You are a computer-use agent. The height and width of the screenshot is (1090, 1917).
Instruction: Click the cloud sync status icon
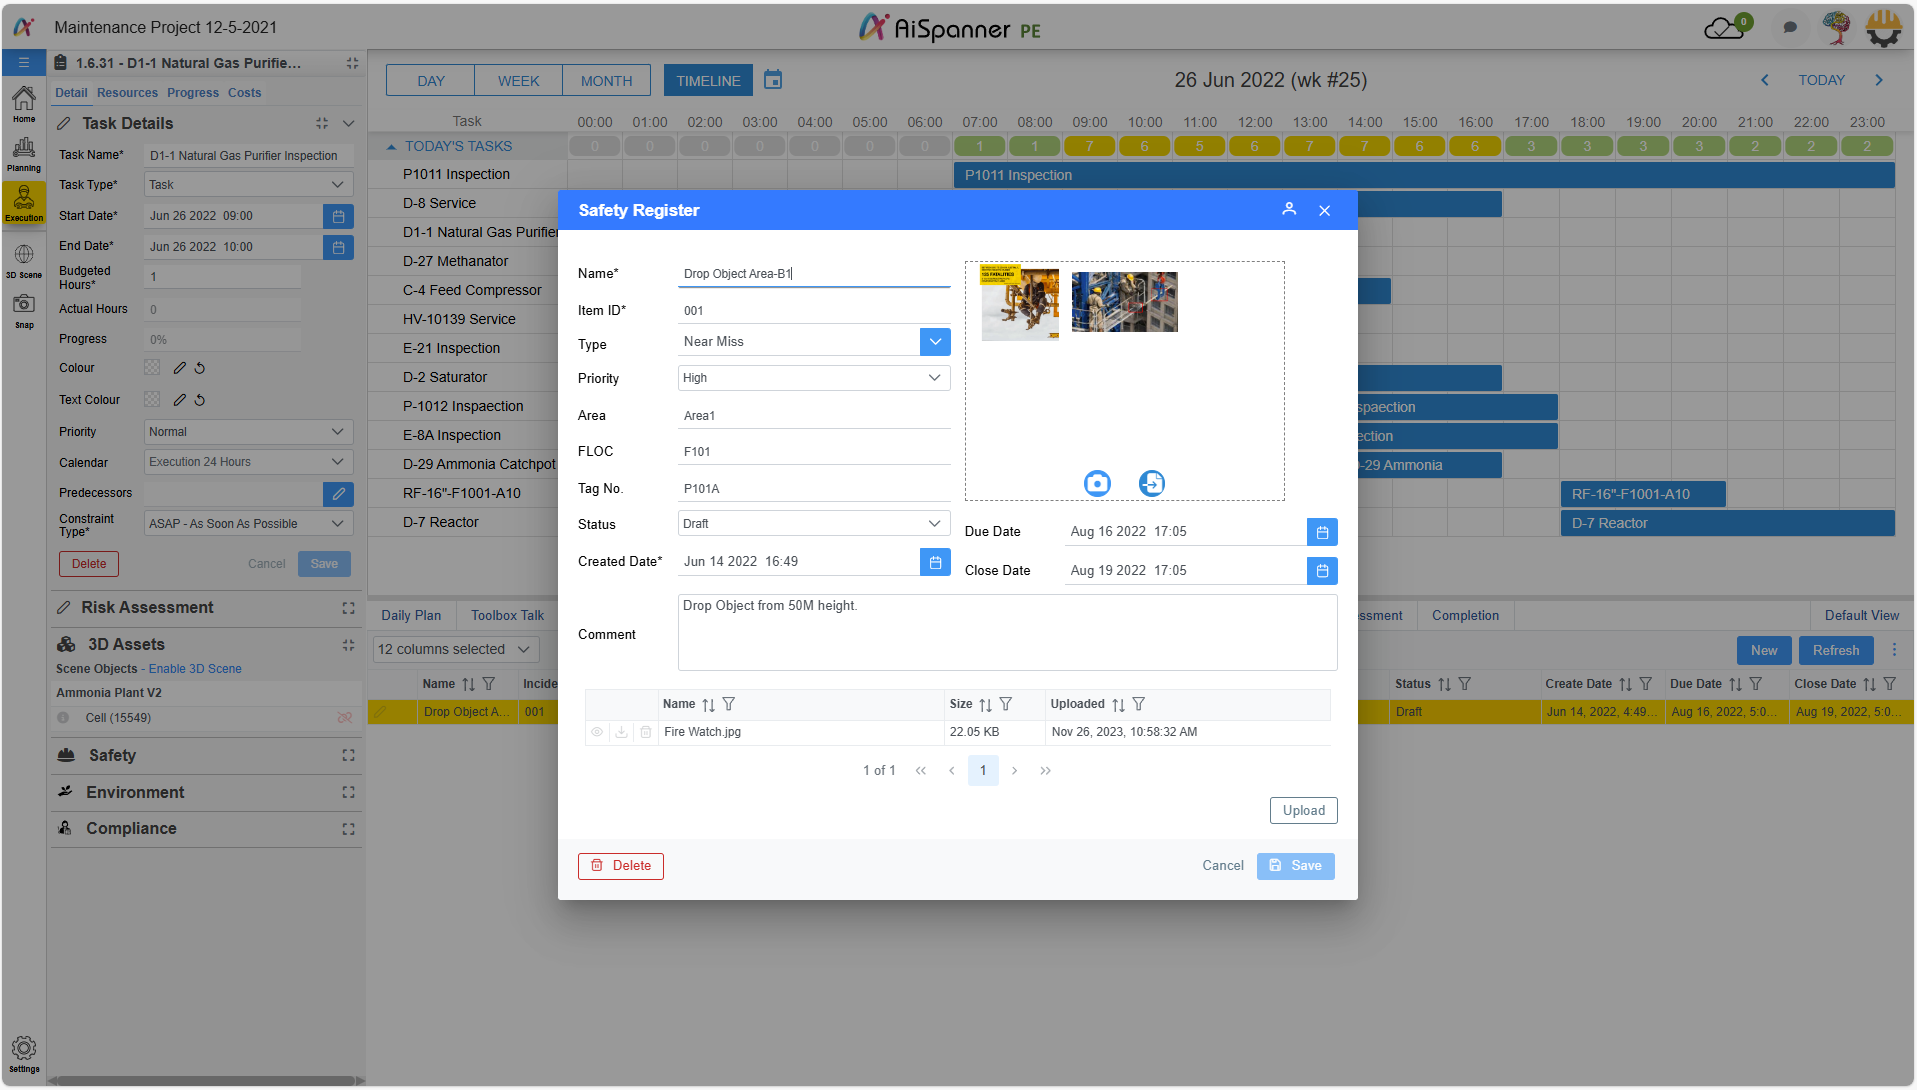tap(1726, 28)
